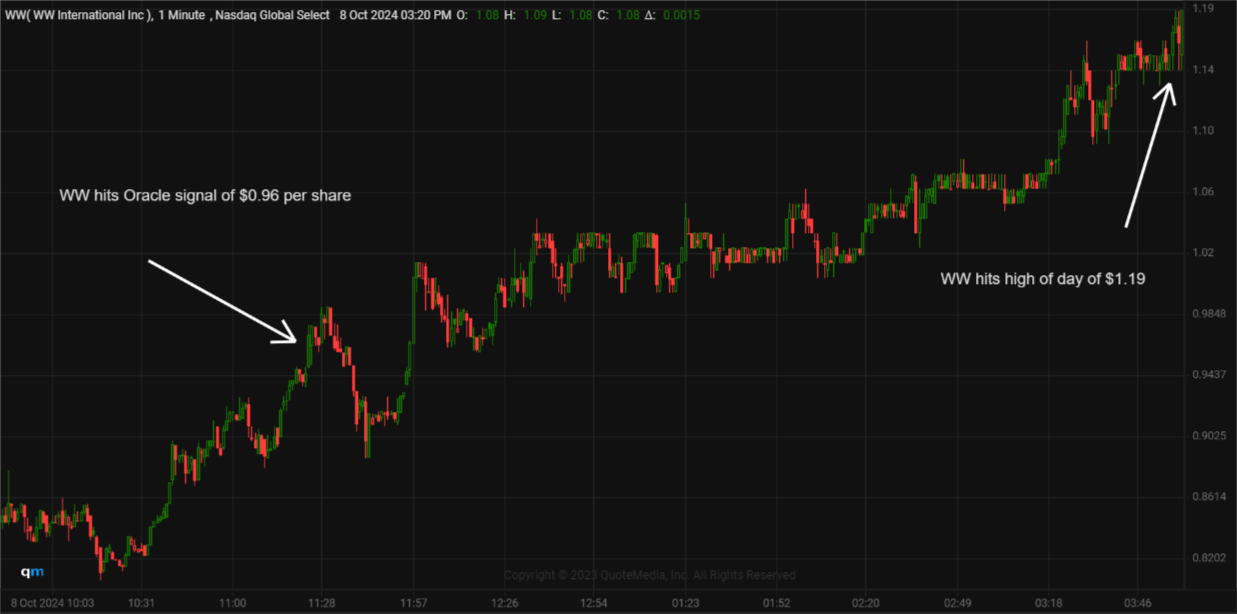1237x614 pixels.
Task: Click the 02:20 time axis label
Action: tap(866, 603)
